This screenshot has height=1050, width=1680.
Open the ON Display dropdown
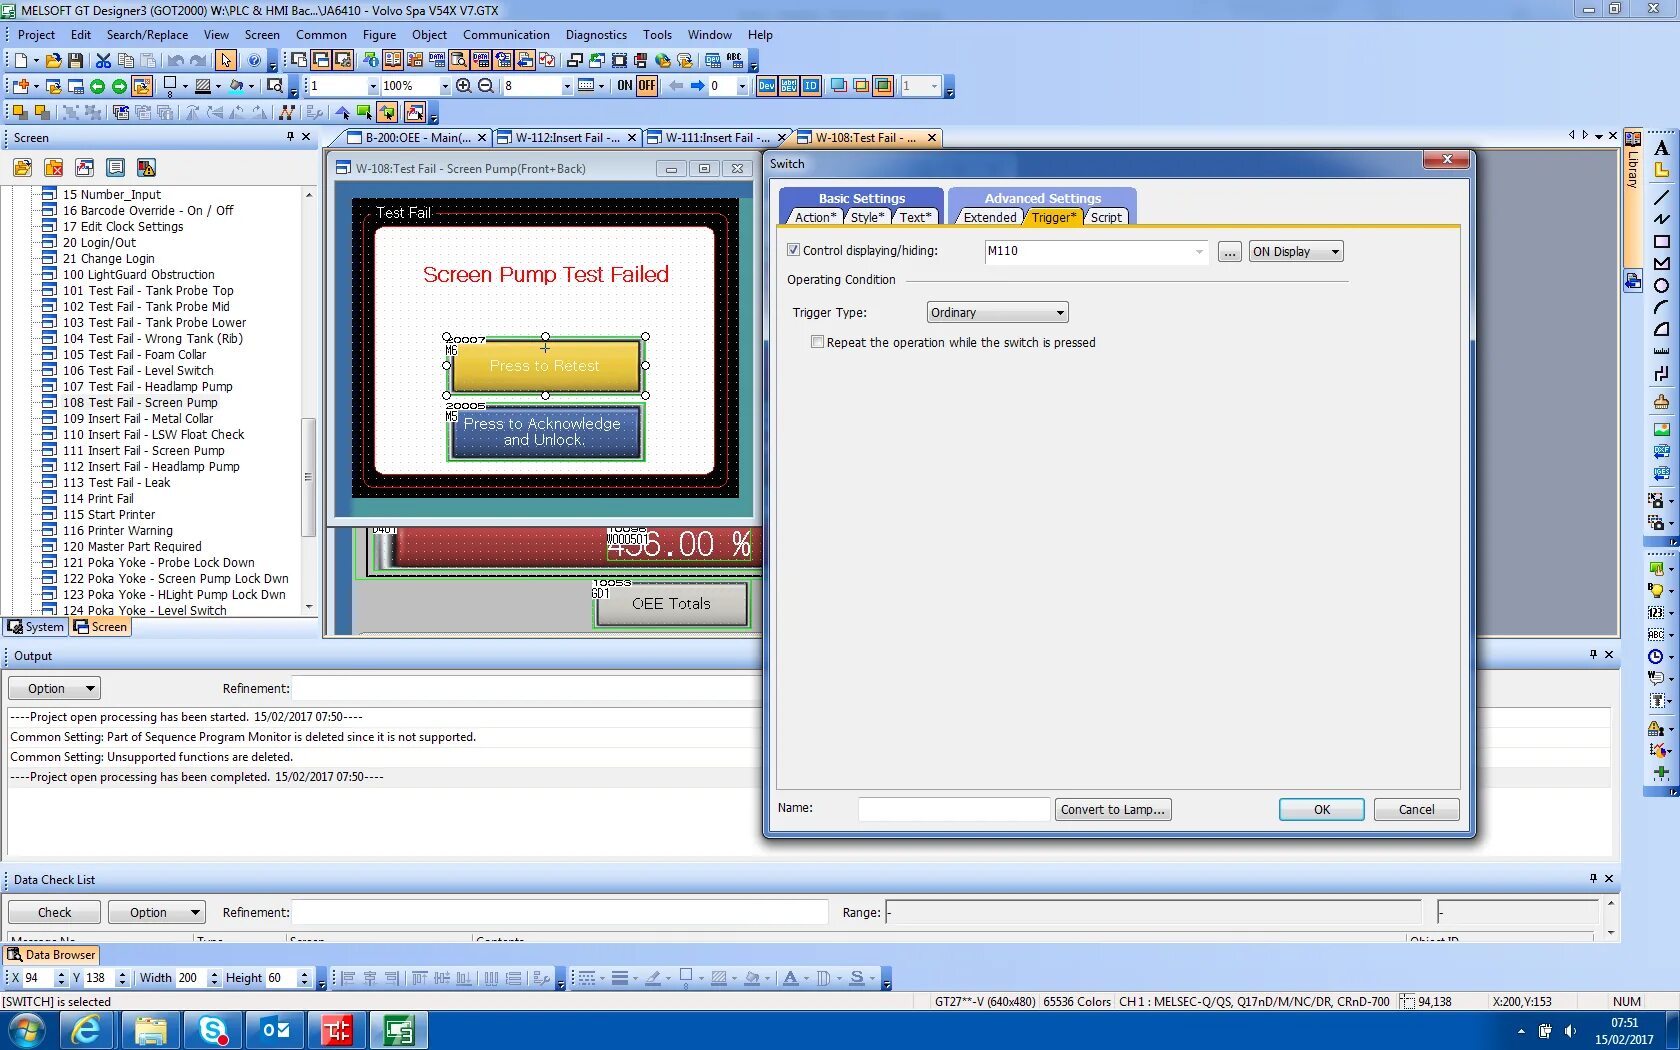tap(1296, 252)
